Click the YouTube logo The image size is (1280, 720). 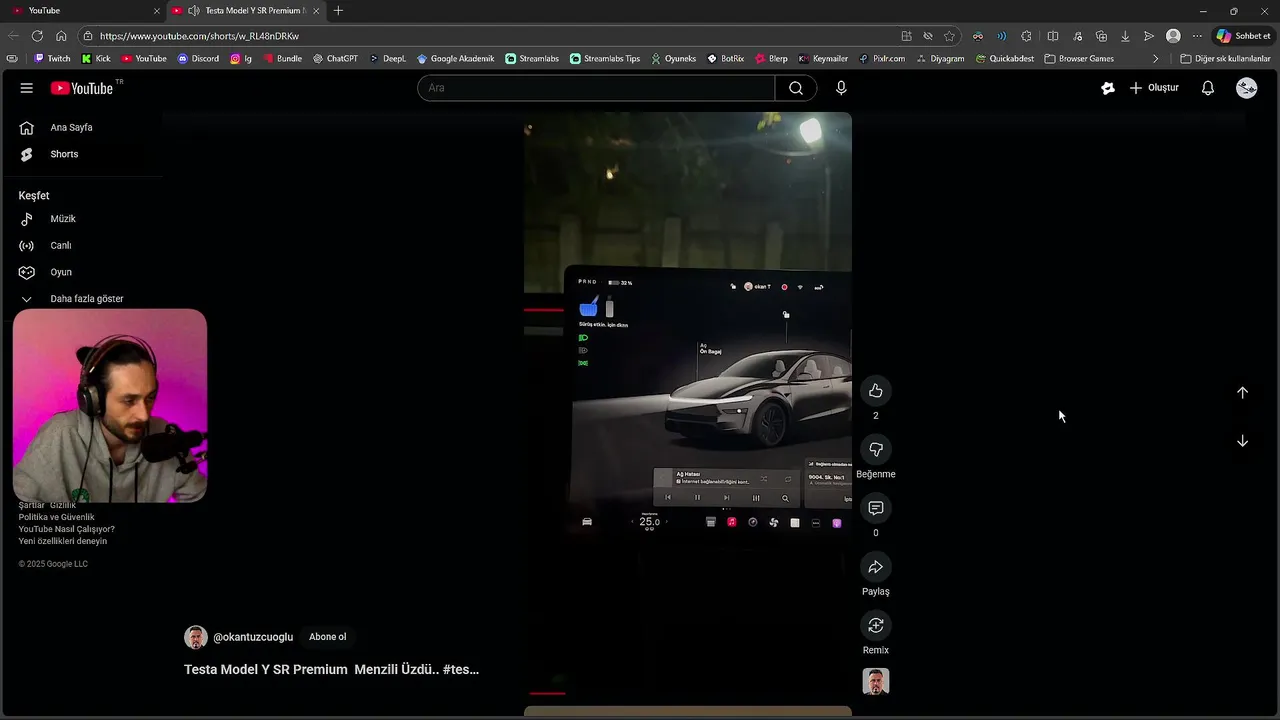[x=82, y=88]
